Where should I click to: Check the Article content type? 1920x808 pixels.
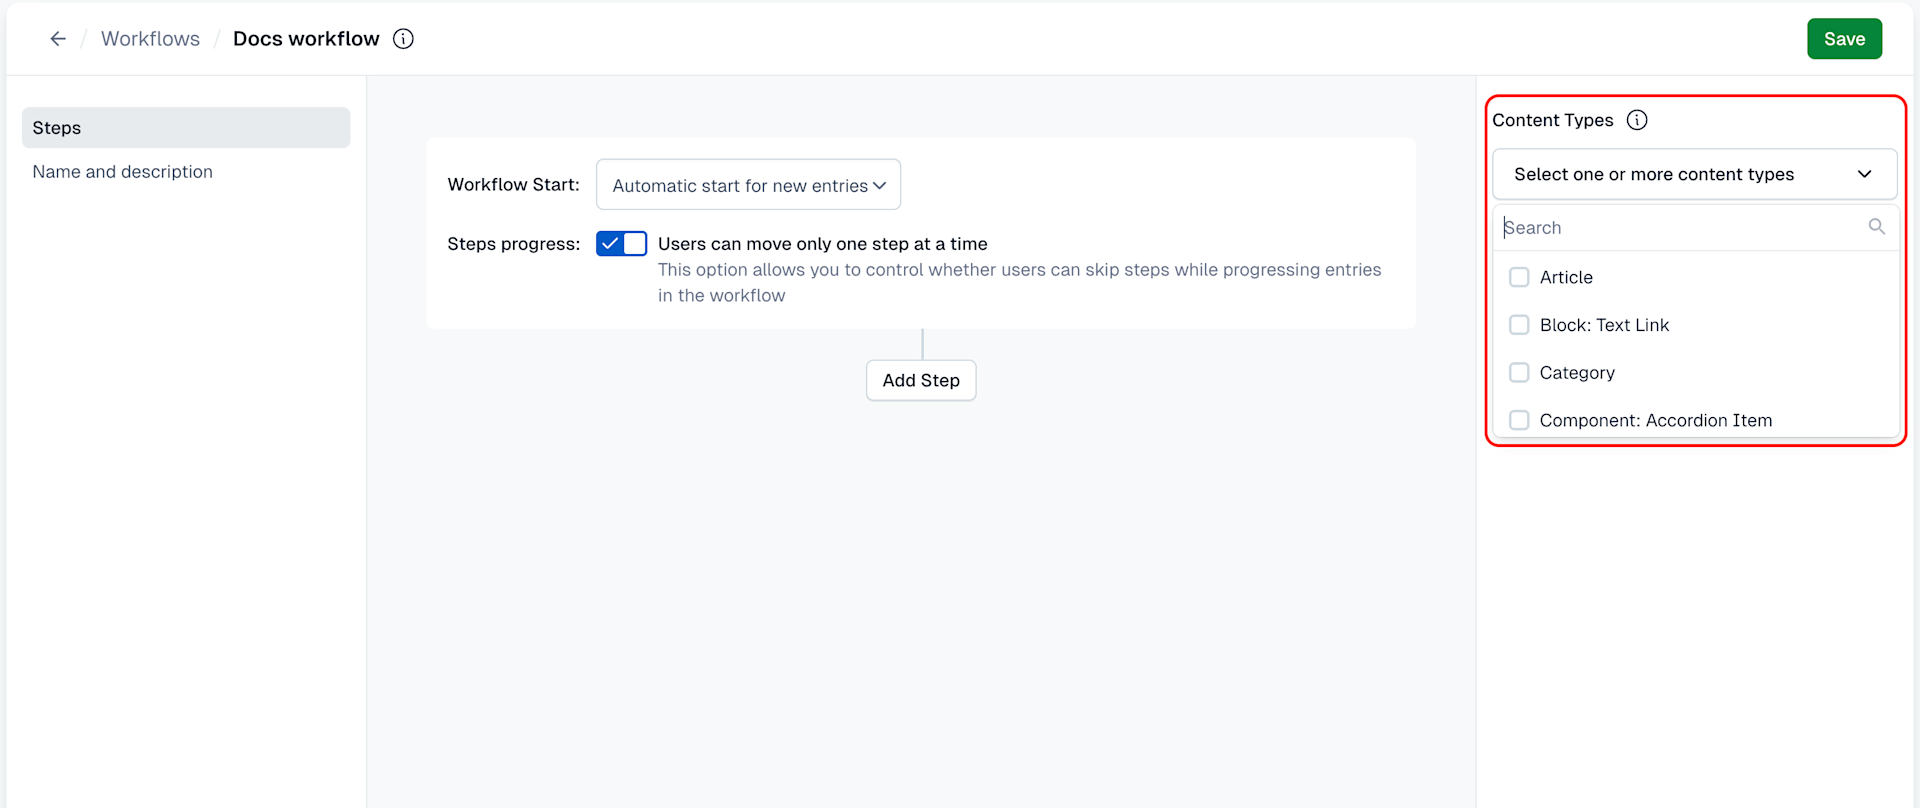click(1519, 277)
